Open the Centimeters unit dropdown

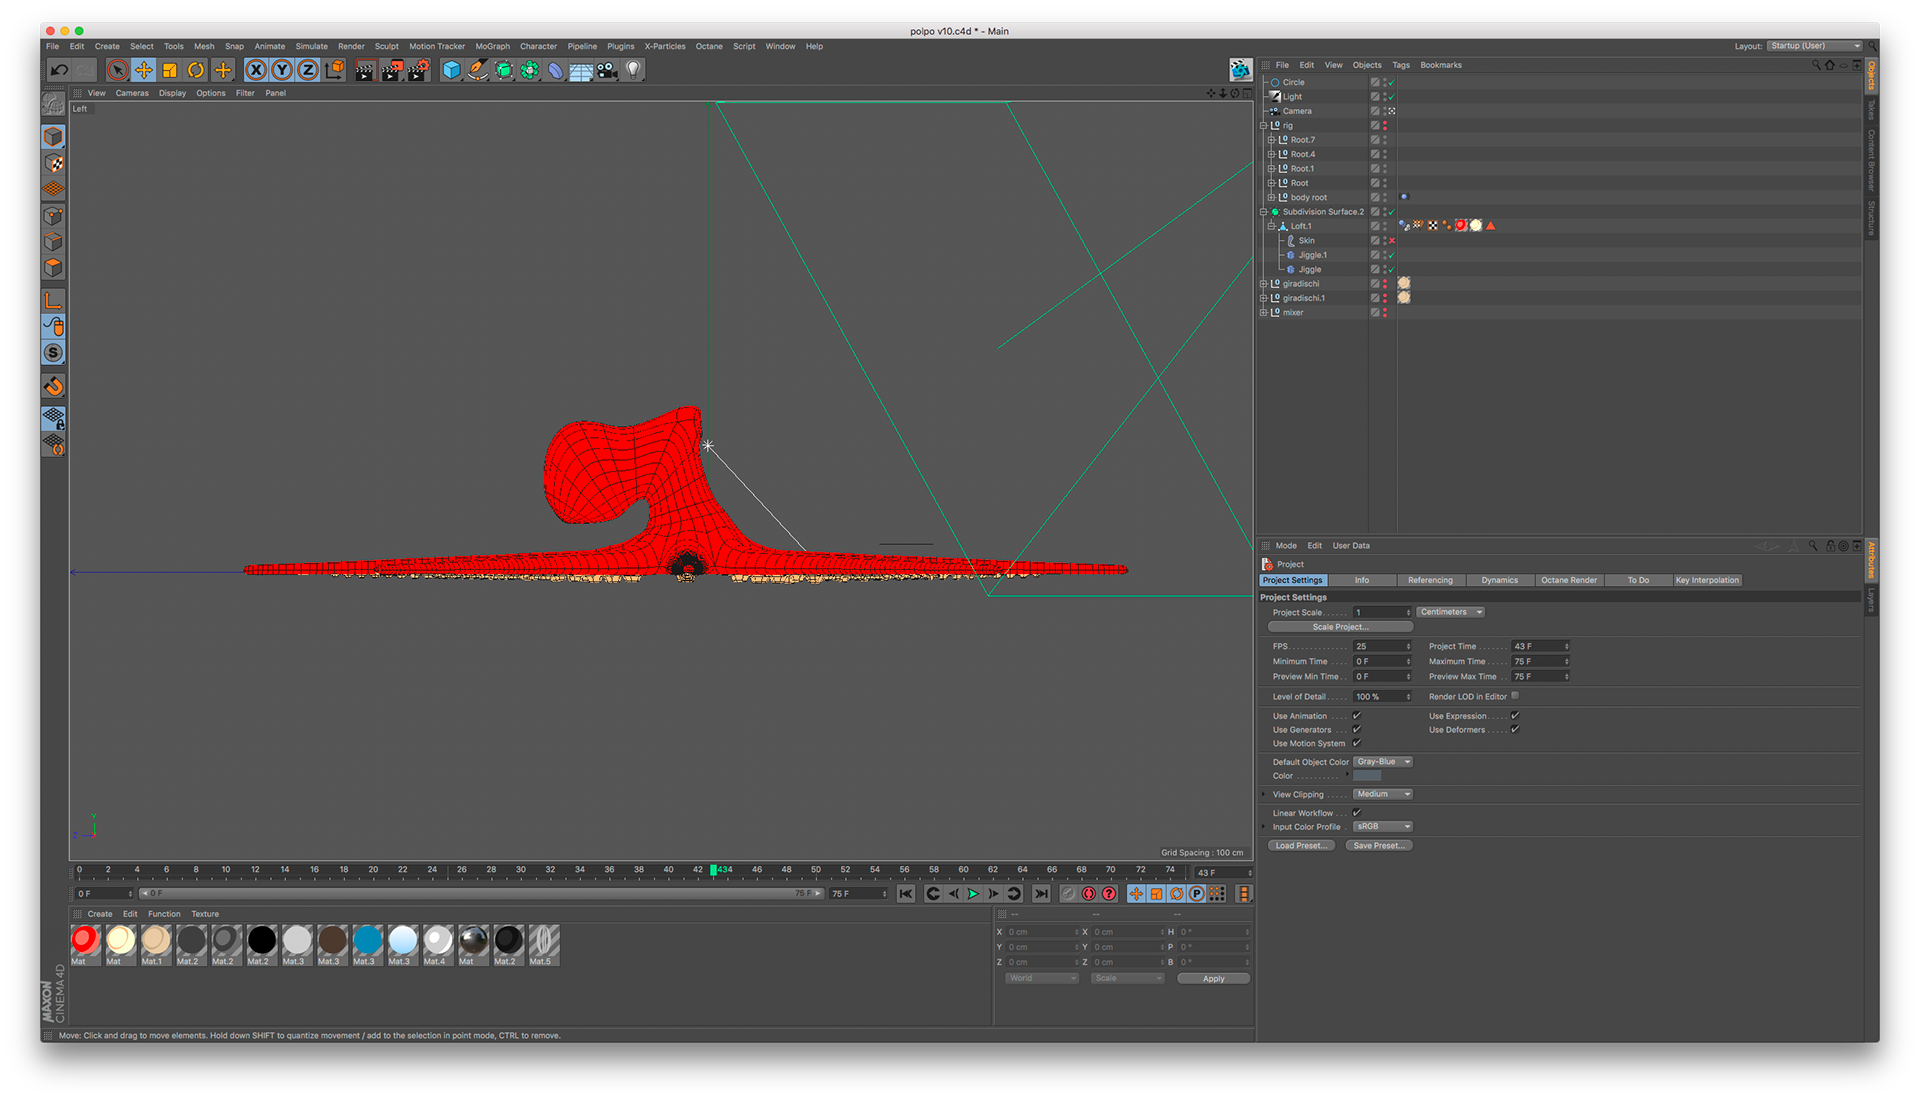1450,612
